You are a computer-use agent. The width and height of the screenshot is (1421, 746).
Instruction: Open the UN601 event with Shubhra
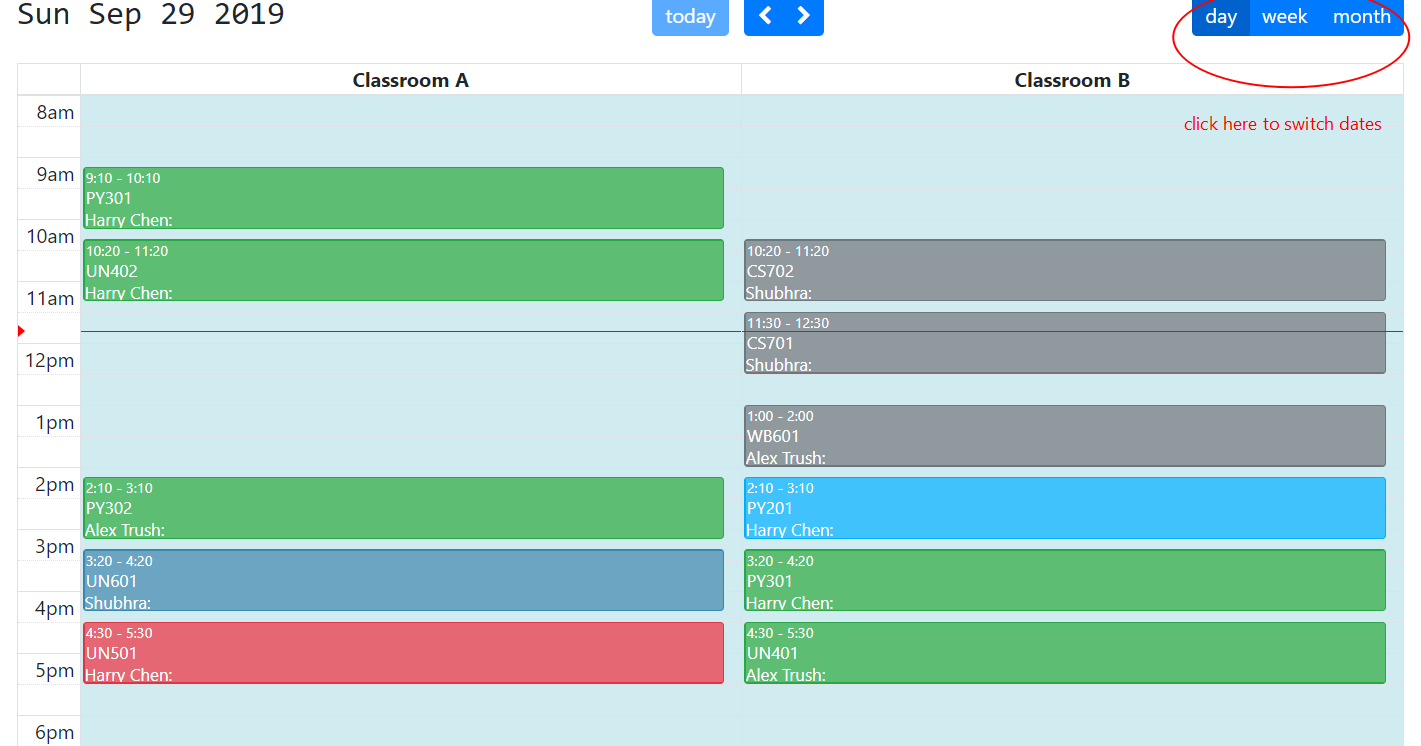click(x=403, y=580)
